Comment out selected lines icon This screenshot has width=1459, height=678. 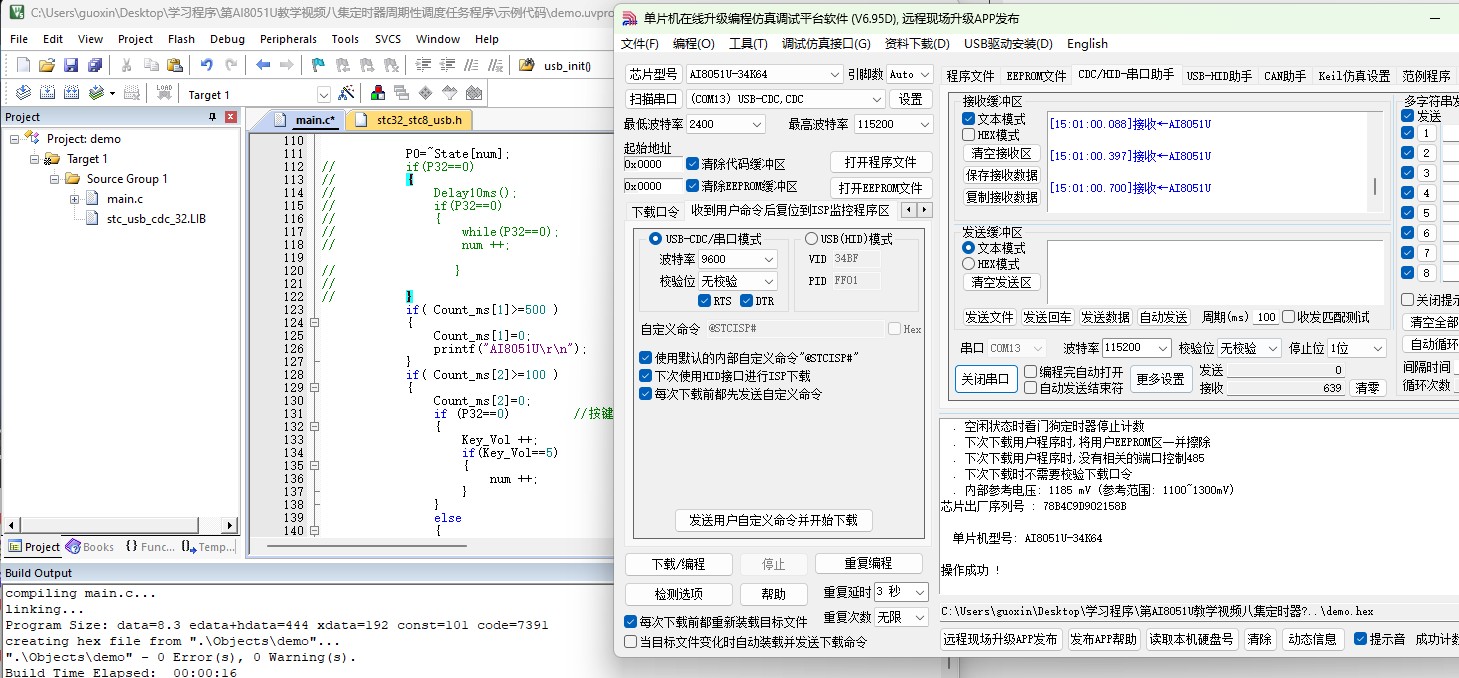click(470, 65)
